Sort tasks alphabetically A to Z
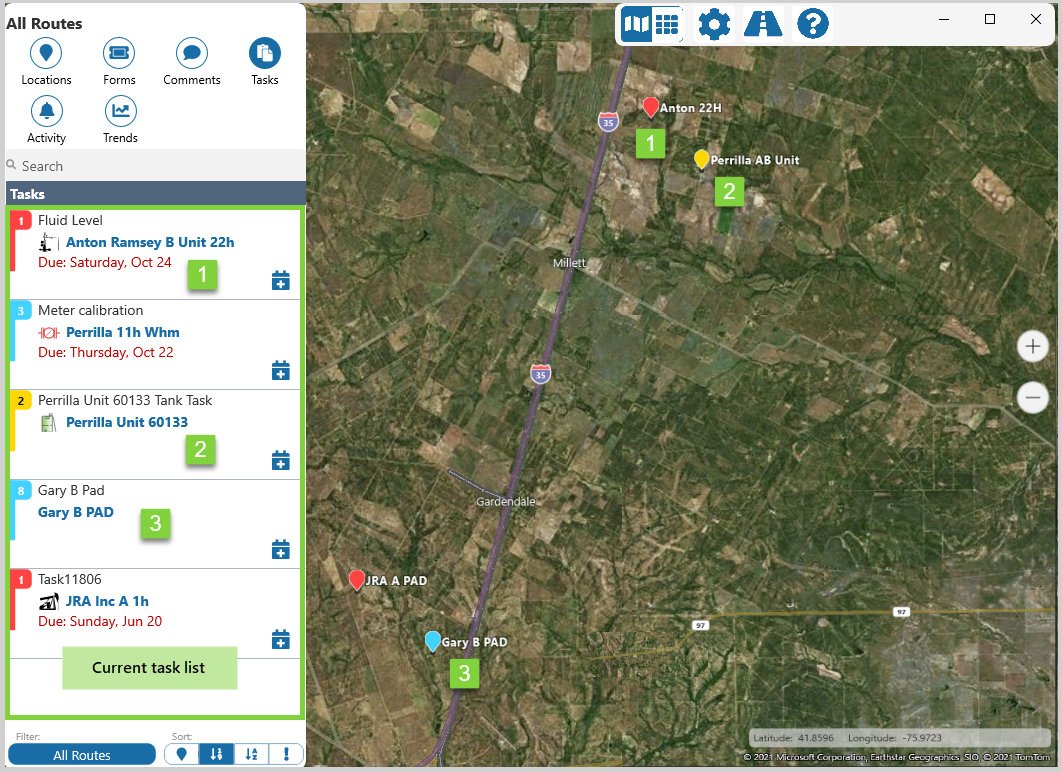The image size is (1062, 772). click(251, 754)
